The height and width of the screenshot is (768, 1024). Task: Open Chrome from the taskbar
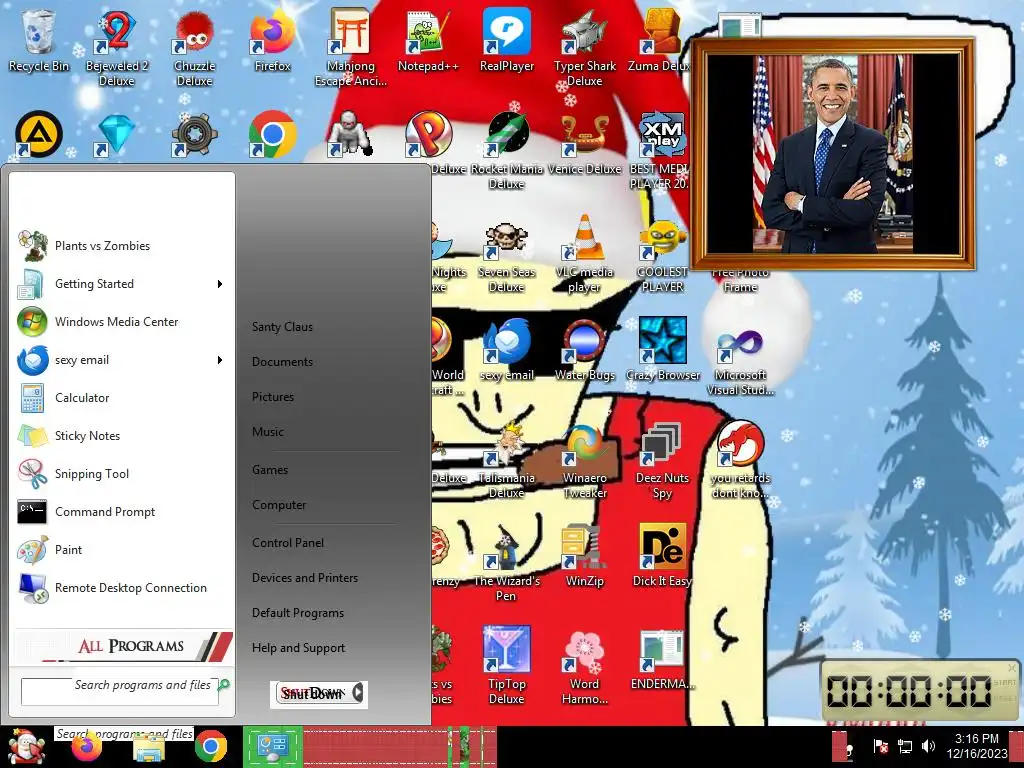pyautogui.click(x=210, y=746)
